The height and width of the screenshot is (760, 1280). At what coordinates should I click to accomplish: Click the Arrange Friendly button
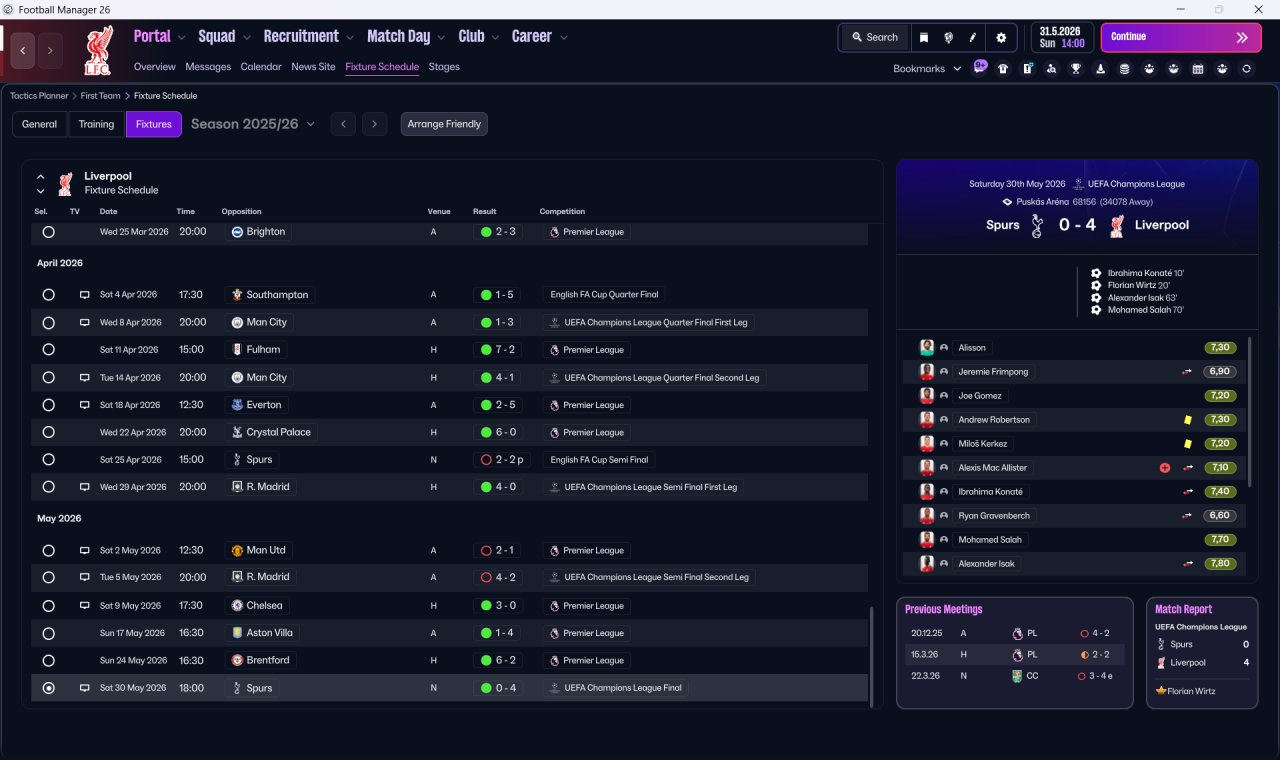pyautogui.click(x=444, y=124)
